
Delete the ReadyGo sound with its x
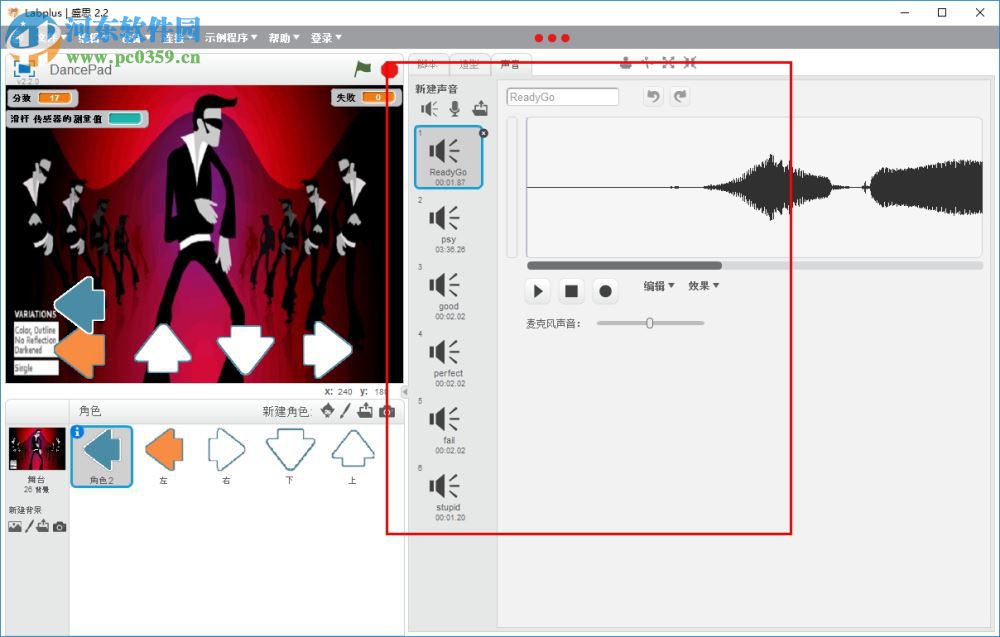tap(483, 133)
